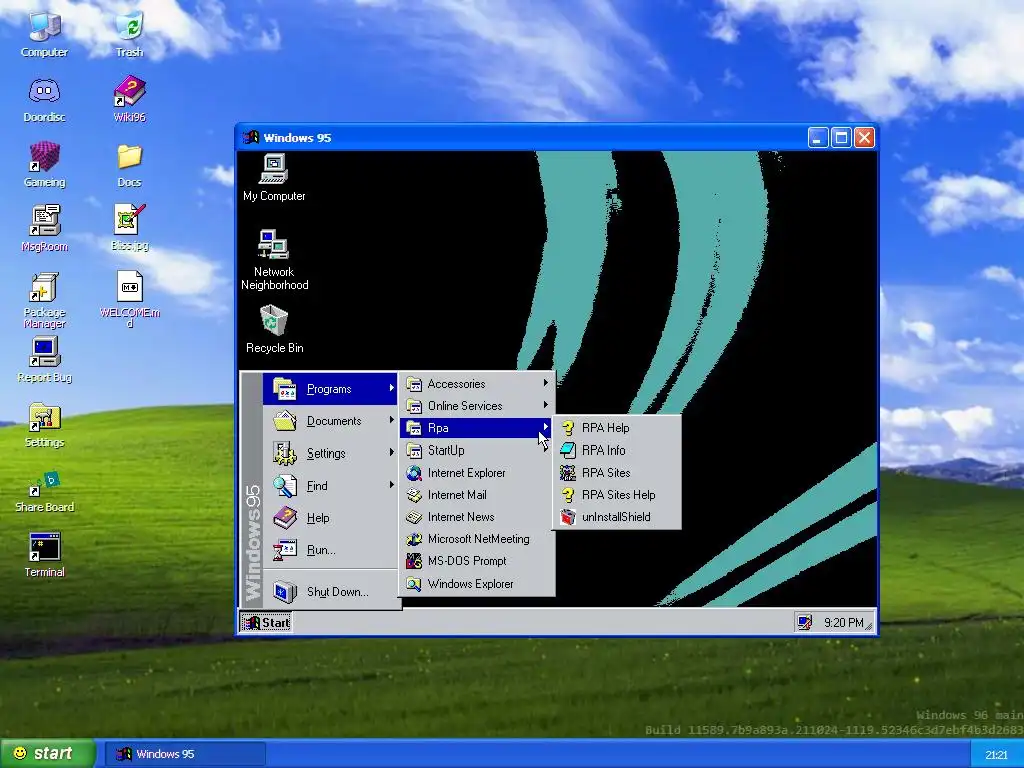Click the Windows 95 window resize grip

click(869, 626)
